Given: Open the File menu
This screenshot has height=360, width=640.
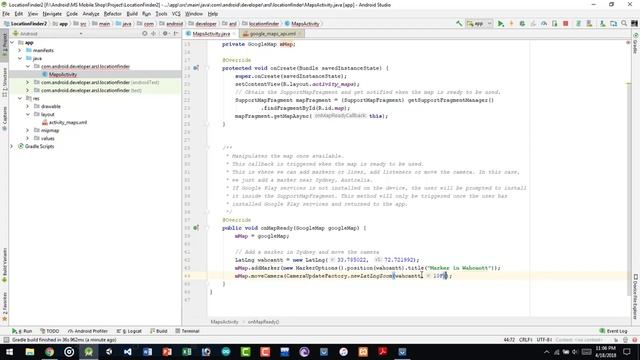Looking at the screenshot, I should tap(6, 14).
